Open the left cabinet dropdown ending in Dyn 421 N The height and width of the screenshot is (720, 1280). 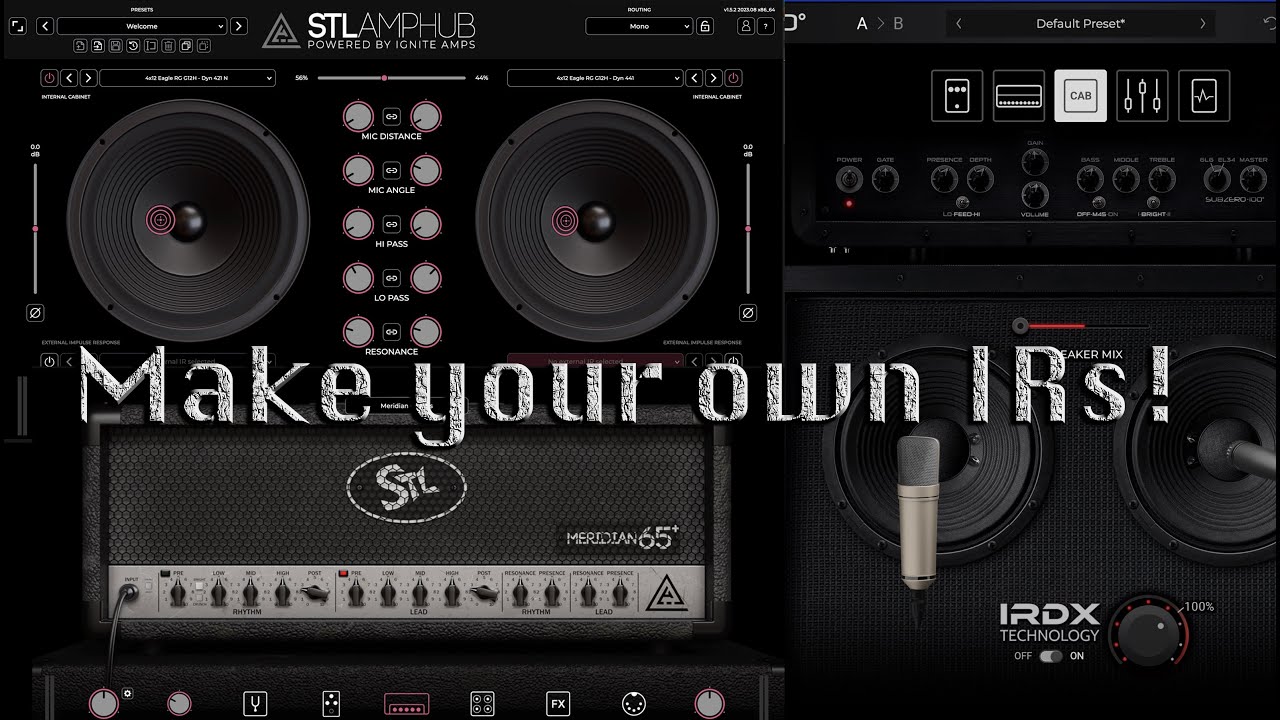(x=187, y=77)
